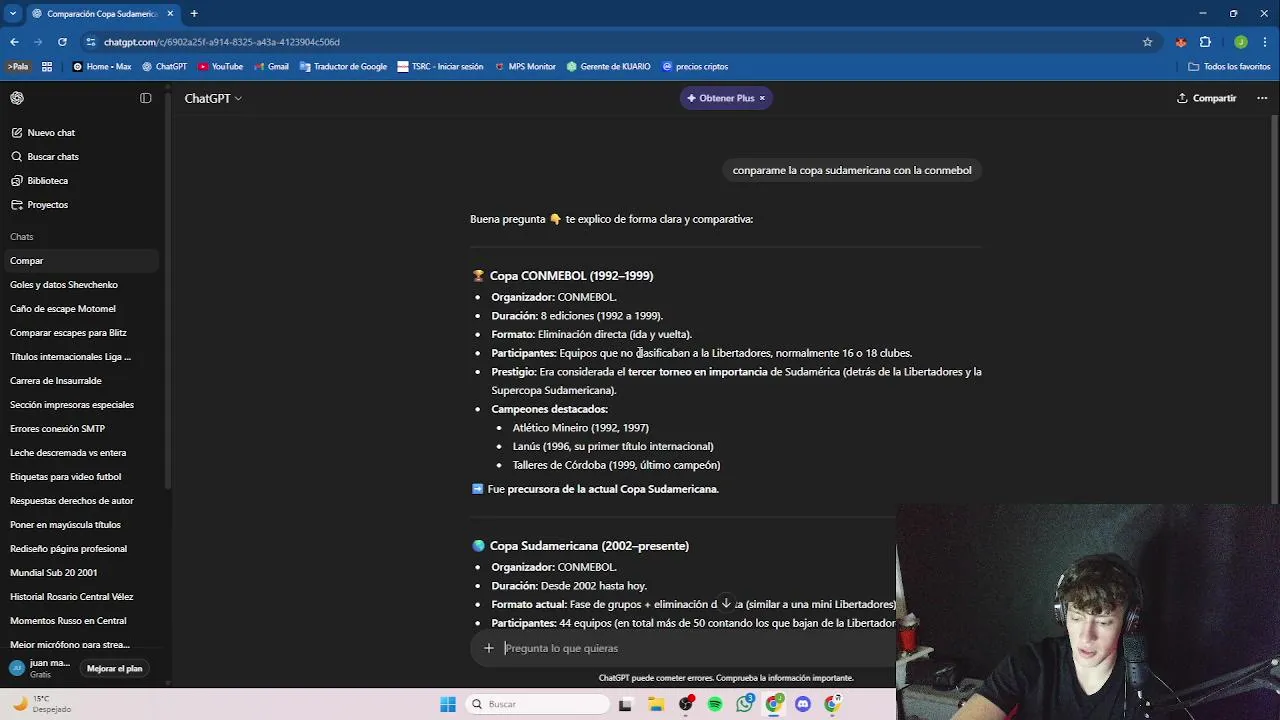The height and width of the screenshot is (720, 1280).
Task: Open the MPS Monitor bookmark
Action: (x=524, y=67)
